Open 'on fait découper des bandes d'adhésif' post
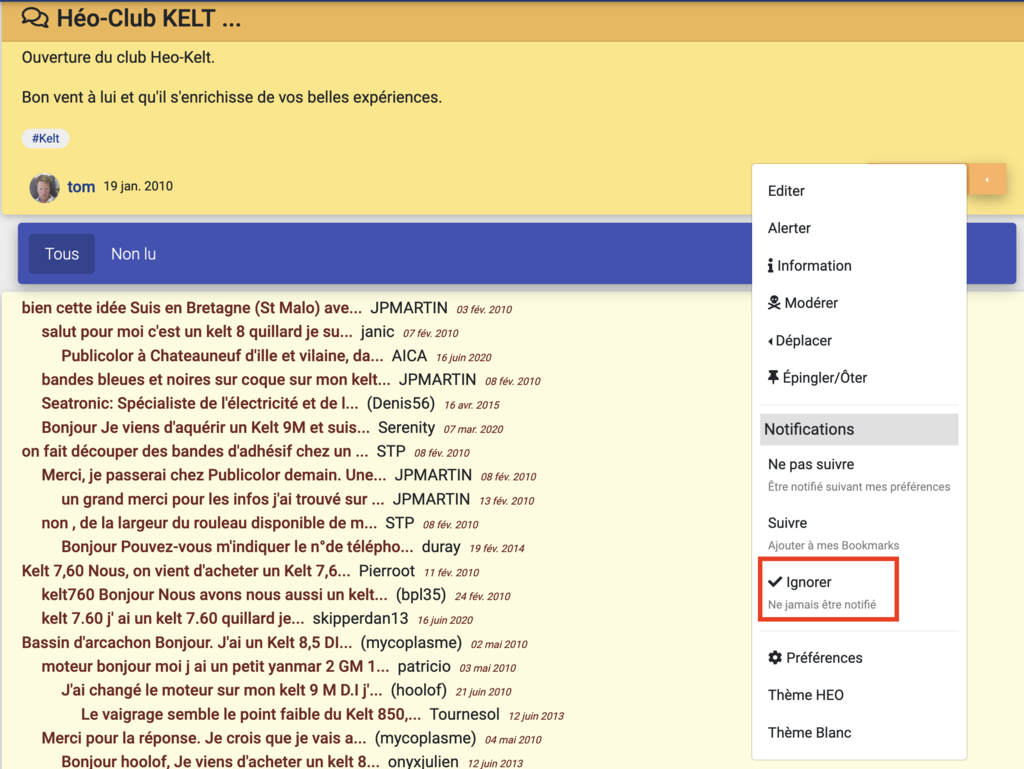This screenshot has height=769, width=1024. click(195, 451)
